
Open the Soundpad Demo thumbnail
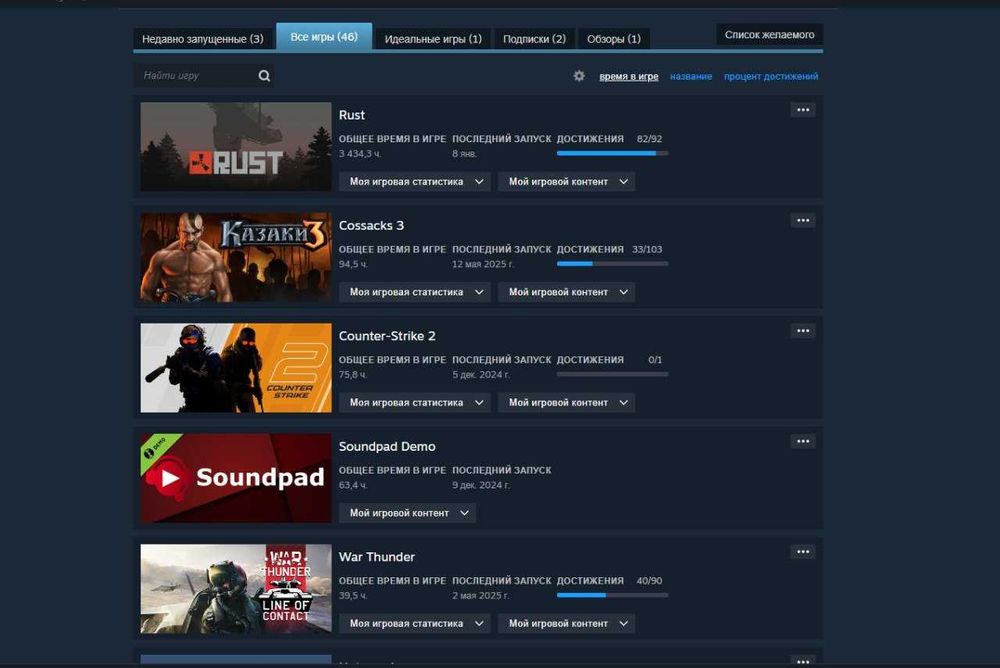click(236, 478)
